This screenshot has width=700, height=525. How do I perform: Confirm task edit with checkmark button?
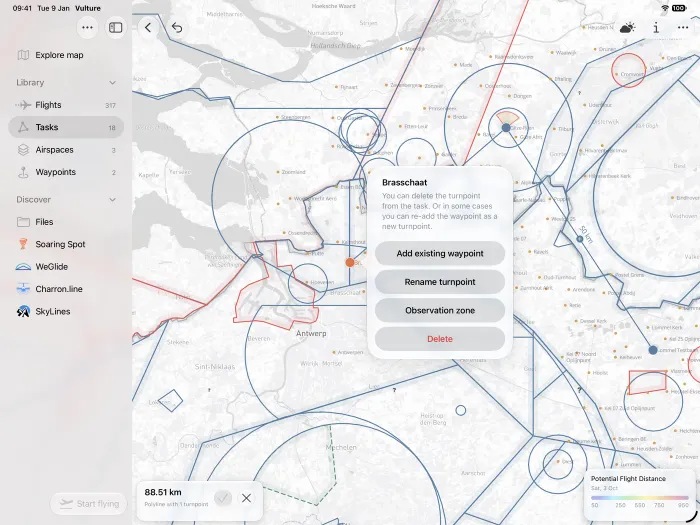(x=223, y=498)
